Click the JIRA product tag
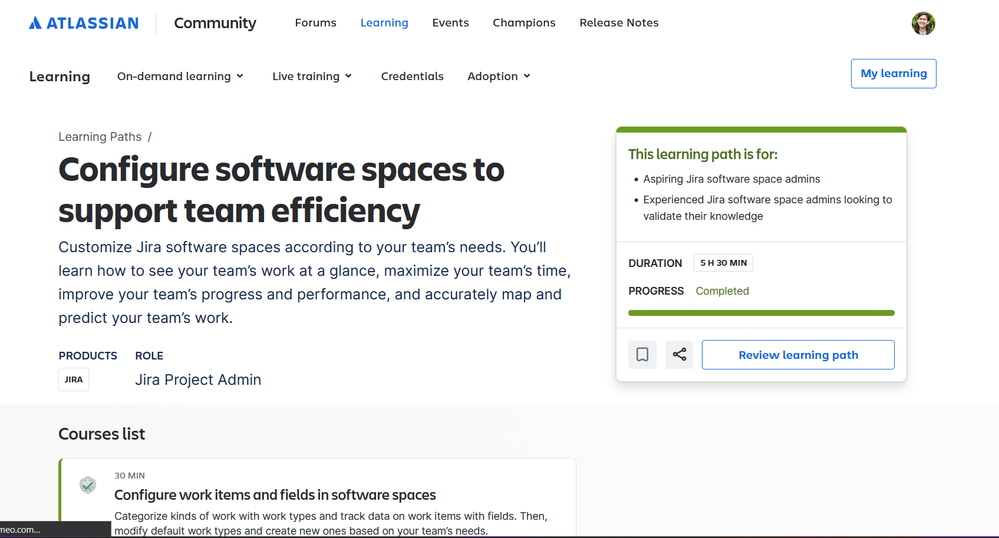This screenshot has width=999, height=538. (73, 379)
